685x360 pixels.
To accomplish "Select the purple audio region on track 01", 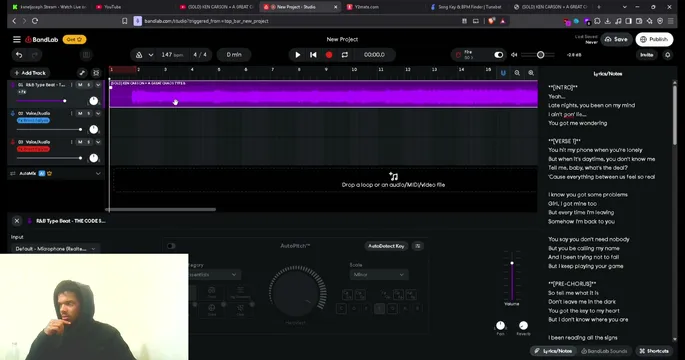I will tap(323, 93).
